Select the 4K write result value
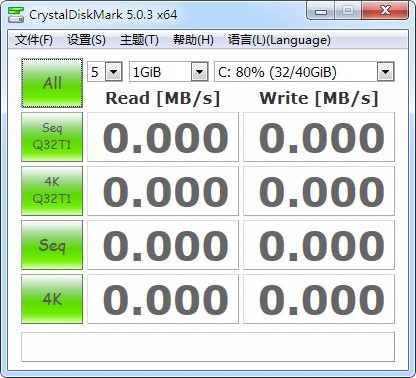Screen dimensions: 416x378 tap(322, 299)
